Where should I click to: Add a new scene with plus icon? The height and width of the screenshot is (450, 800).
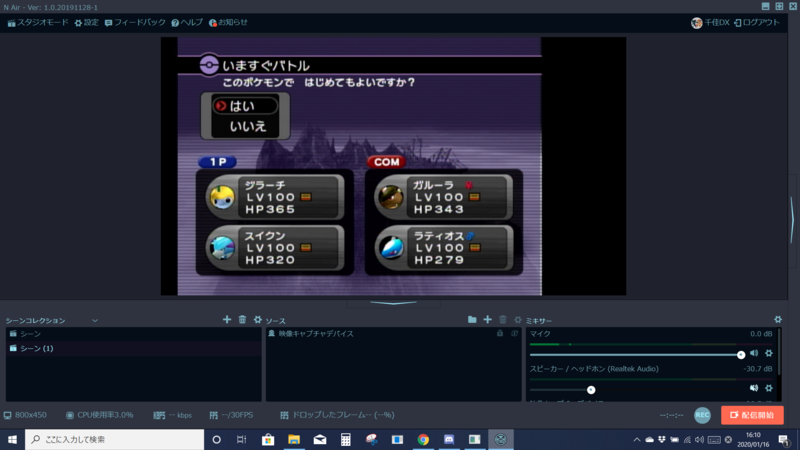pos(227,319)
